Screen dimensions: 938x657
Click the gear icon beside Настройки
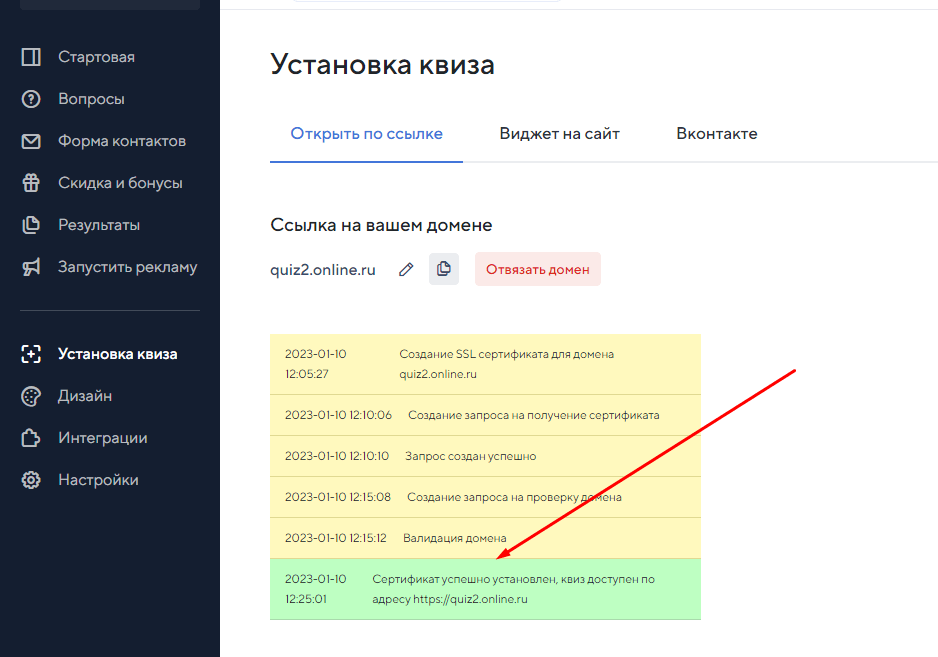click(31, 480)
